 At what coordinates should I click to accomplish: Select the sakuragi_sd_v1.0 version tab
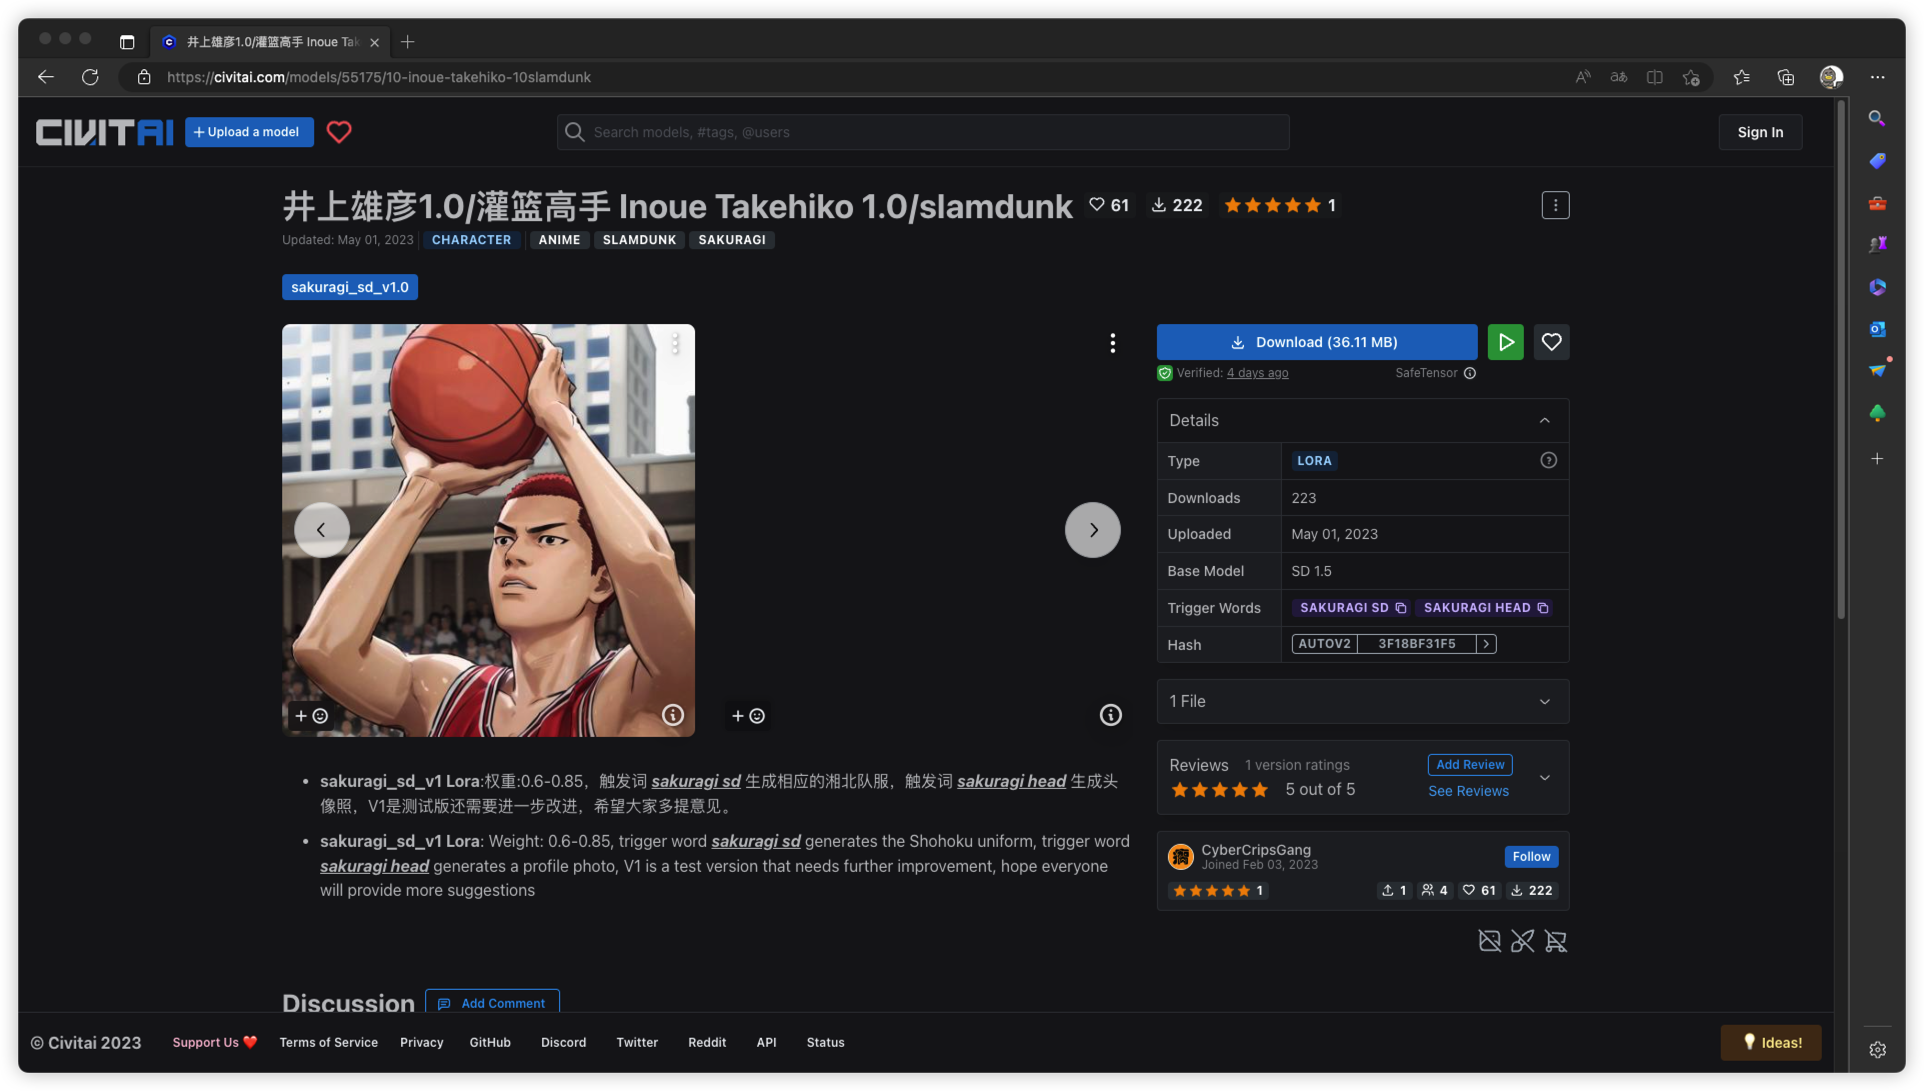[x=350, y=287]
